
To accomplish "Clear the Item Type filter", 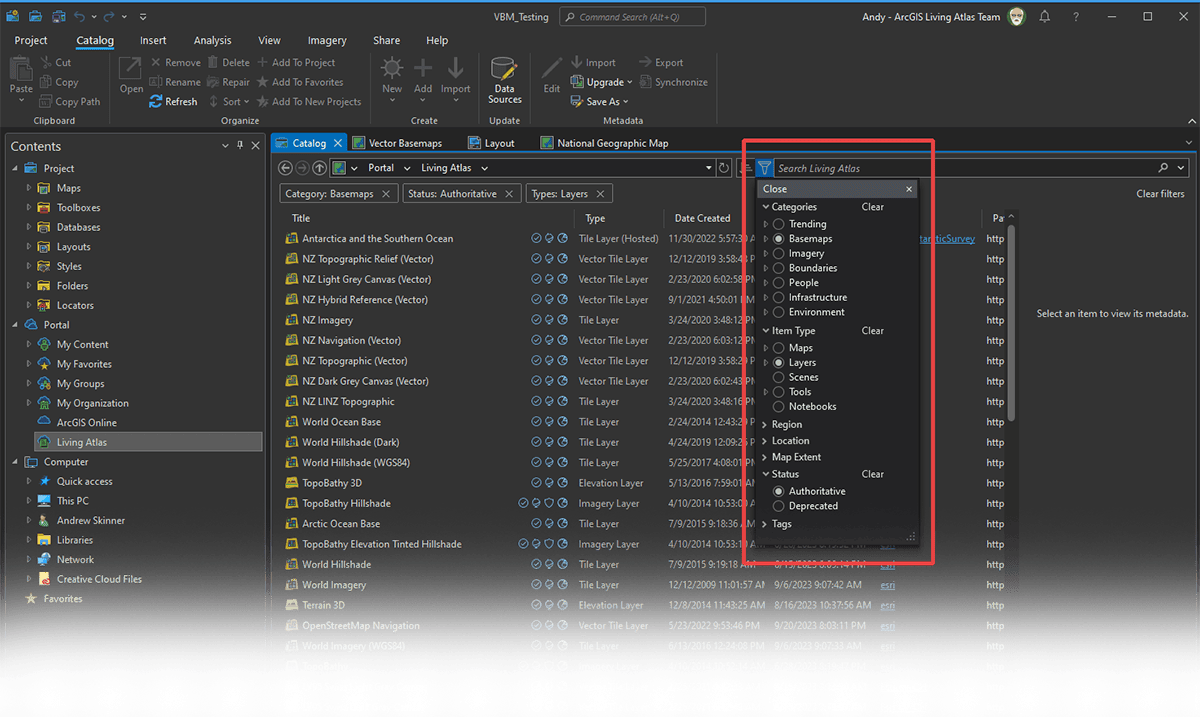I will click(x=872, y=331).
